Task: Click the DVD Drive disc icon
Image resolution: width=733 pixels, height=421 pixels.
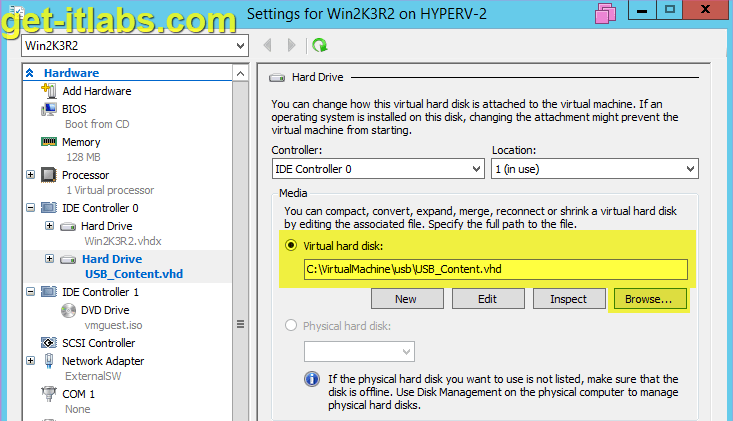Action: (x=68, y=310)
